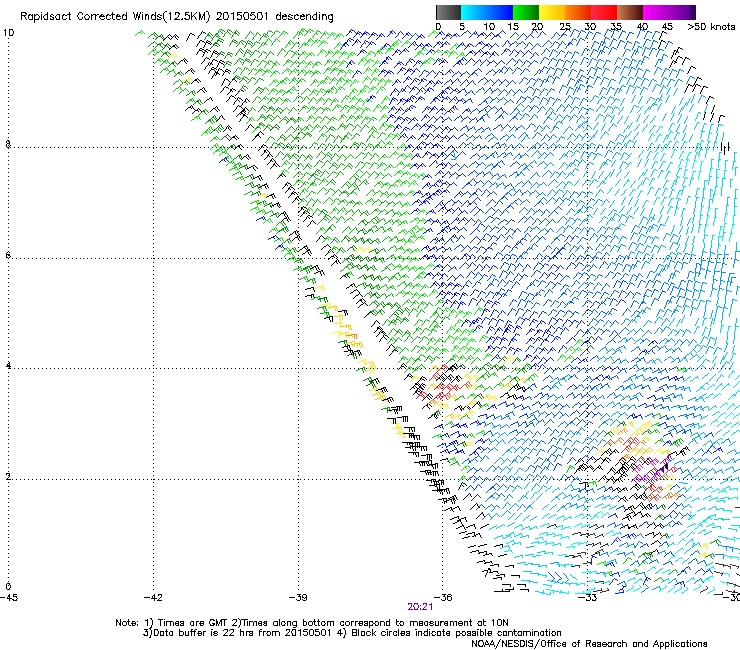Image resolution: width=740 pixels, height=650 pixels.
Task: Click the cyan 5-10 knots legend swatch
Action: [474, 12]
